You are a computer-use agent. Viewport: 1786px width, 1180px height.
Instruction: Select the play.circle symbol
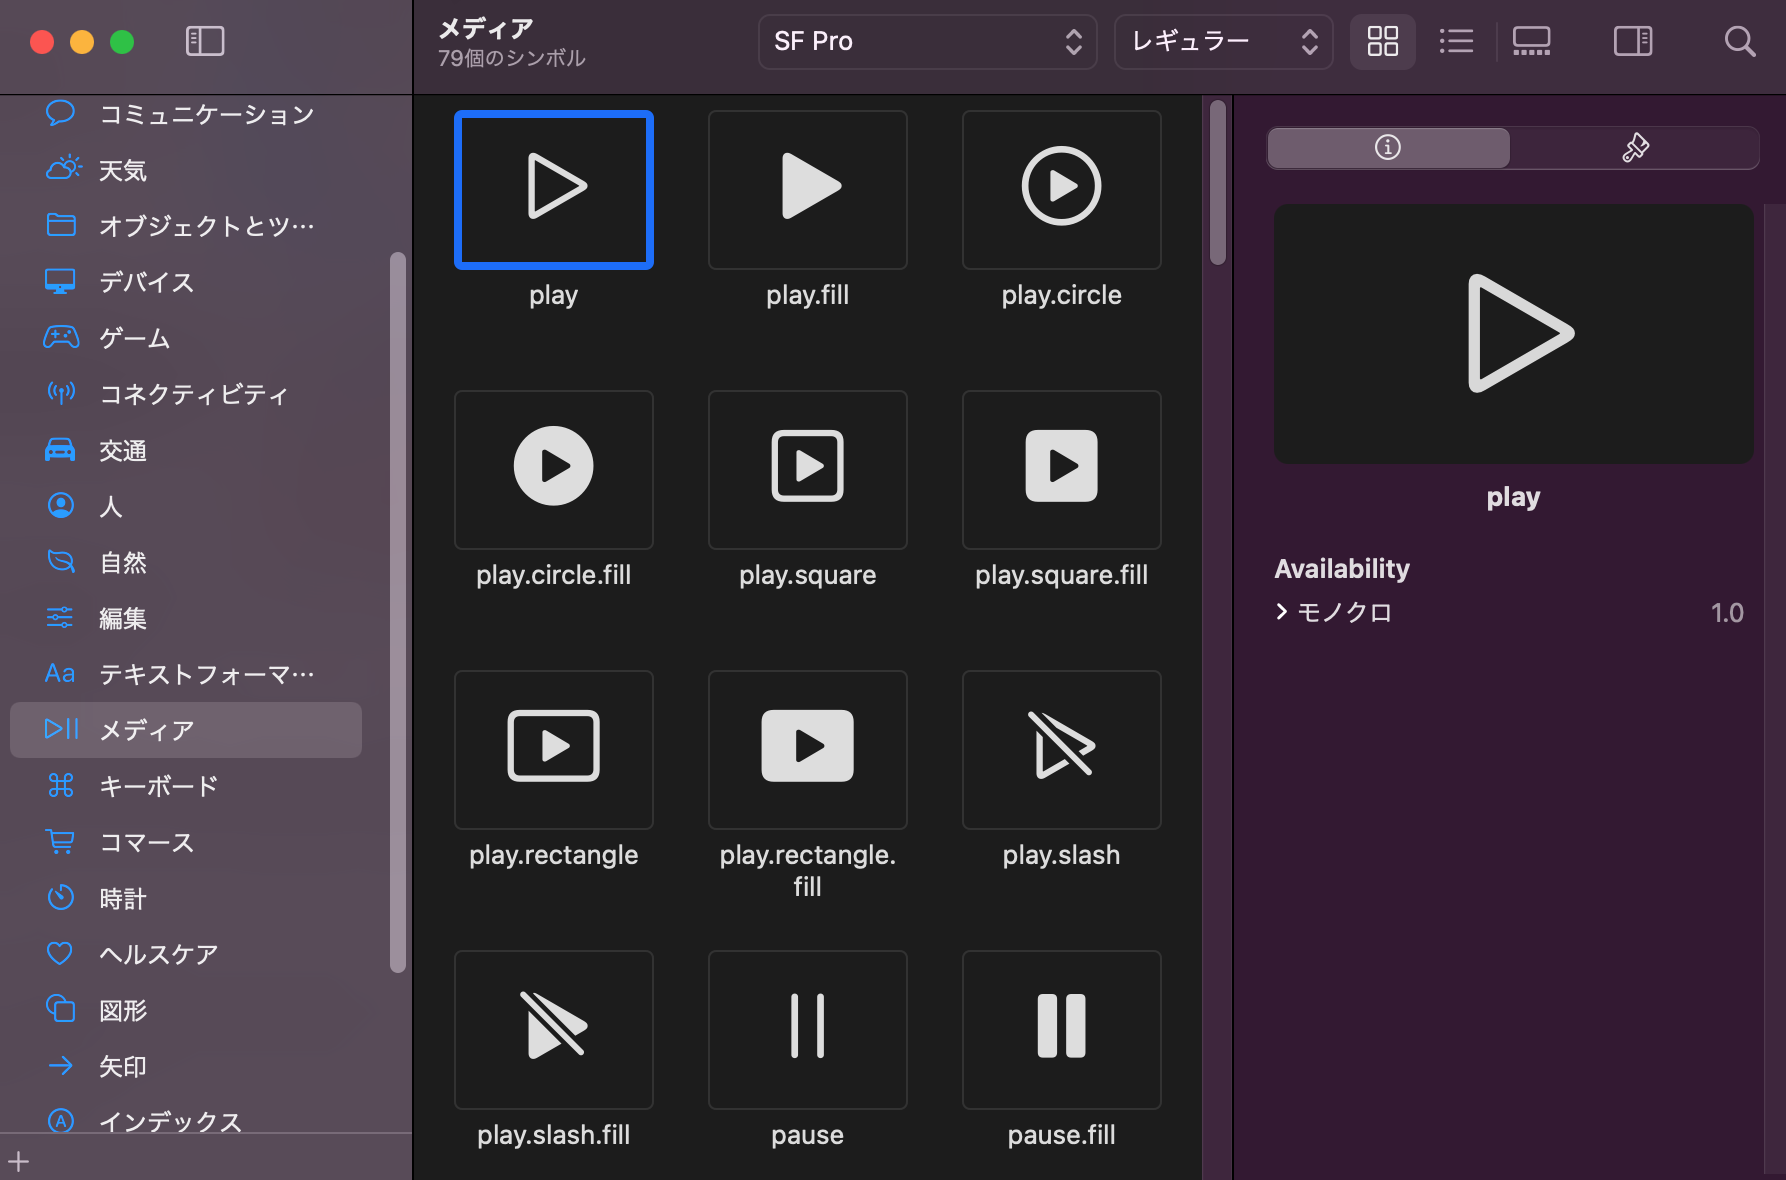click(1062, 190)
